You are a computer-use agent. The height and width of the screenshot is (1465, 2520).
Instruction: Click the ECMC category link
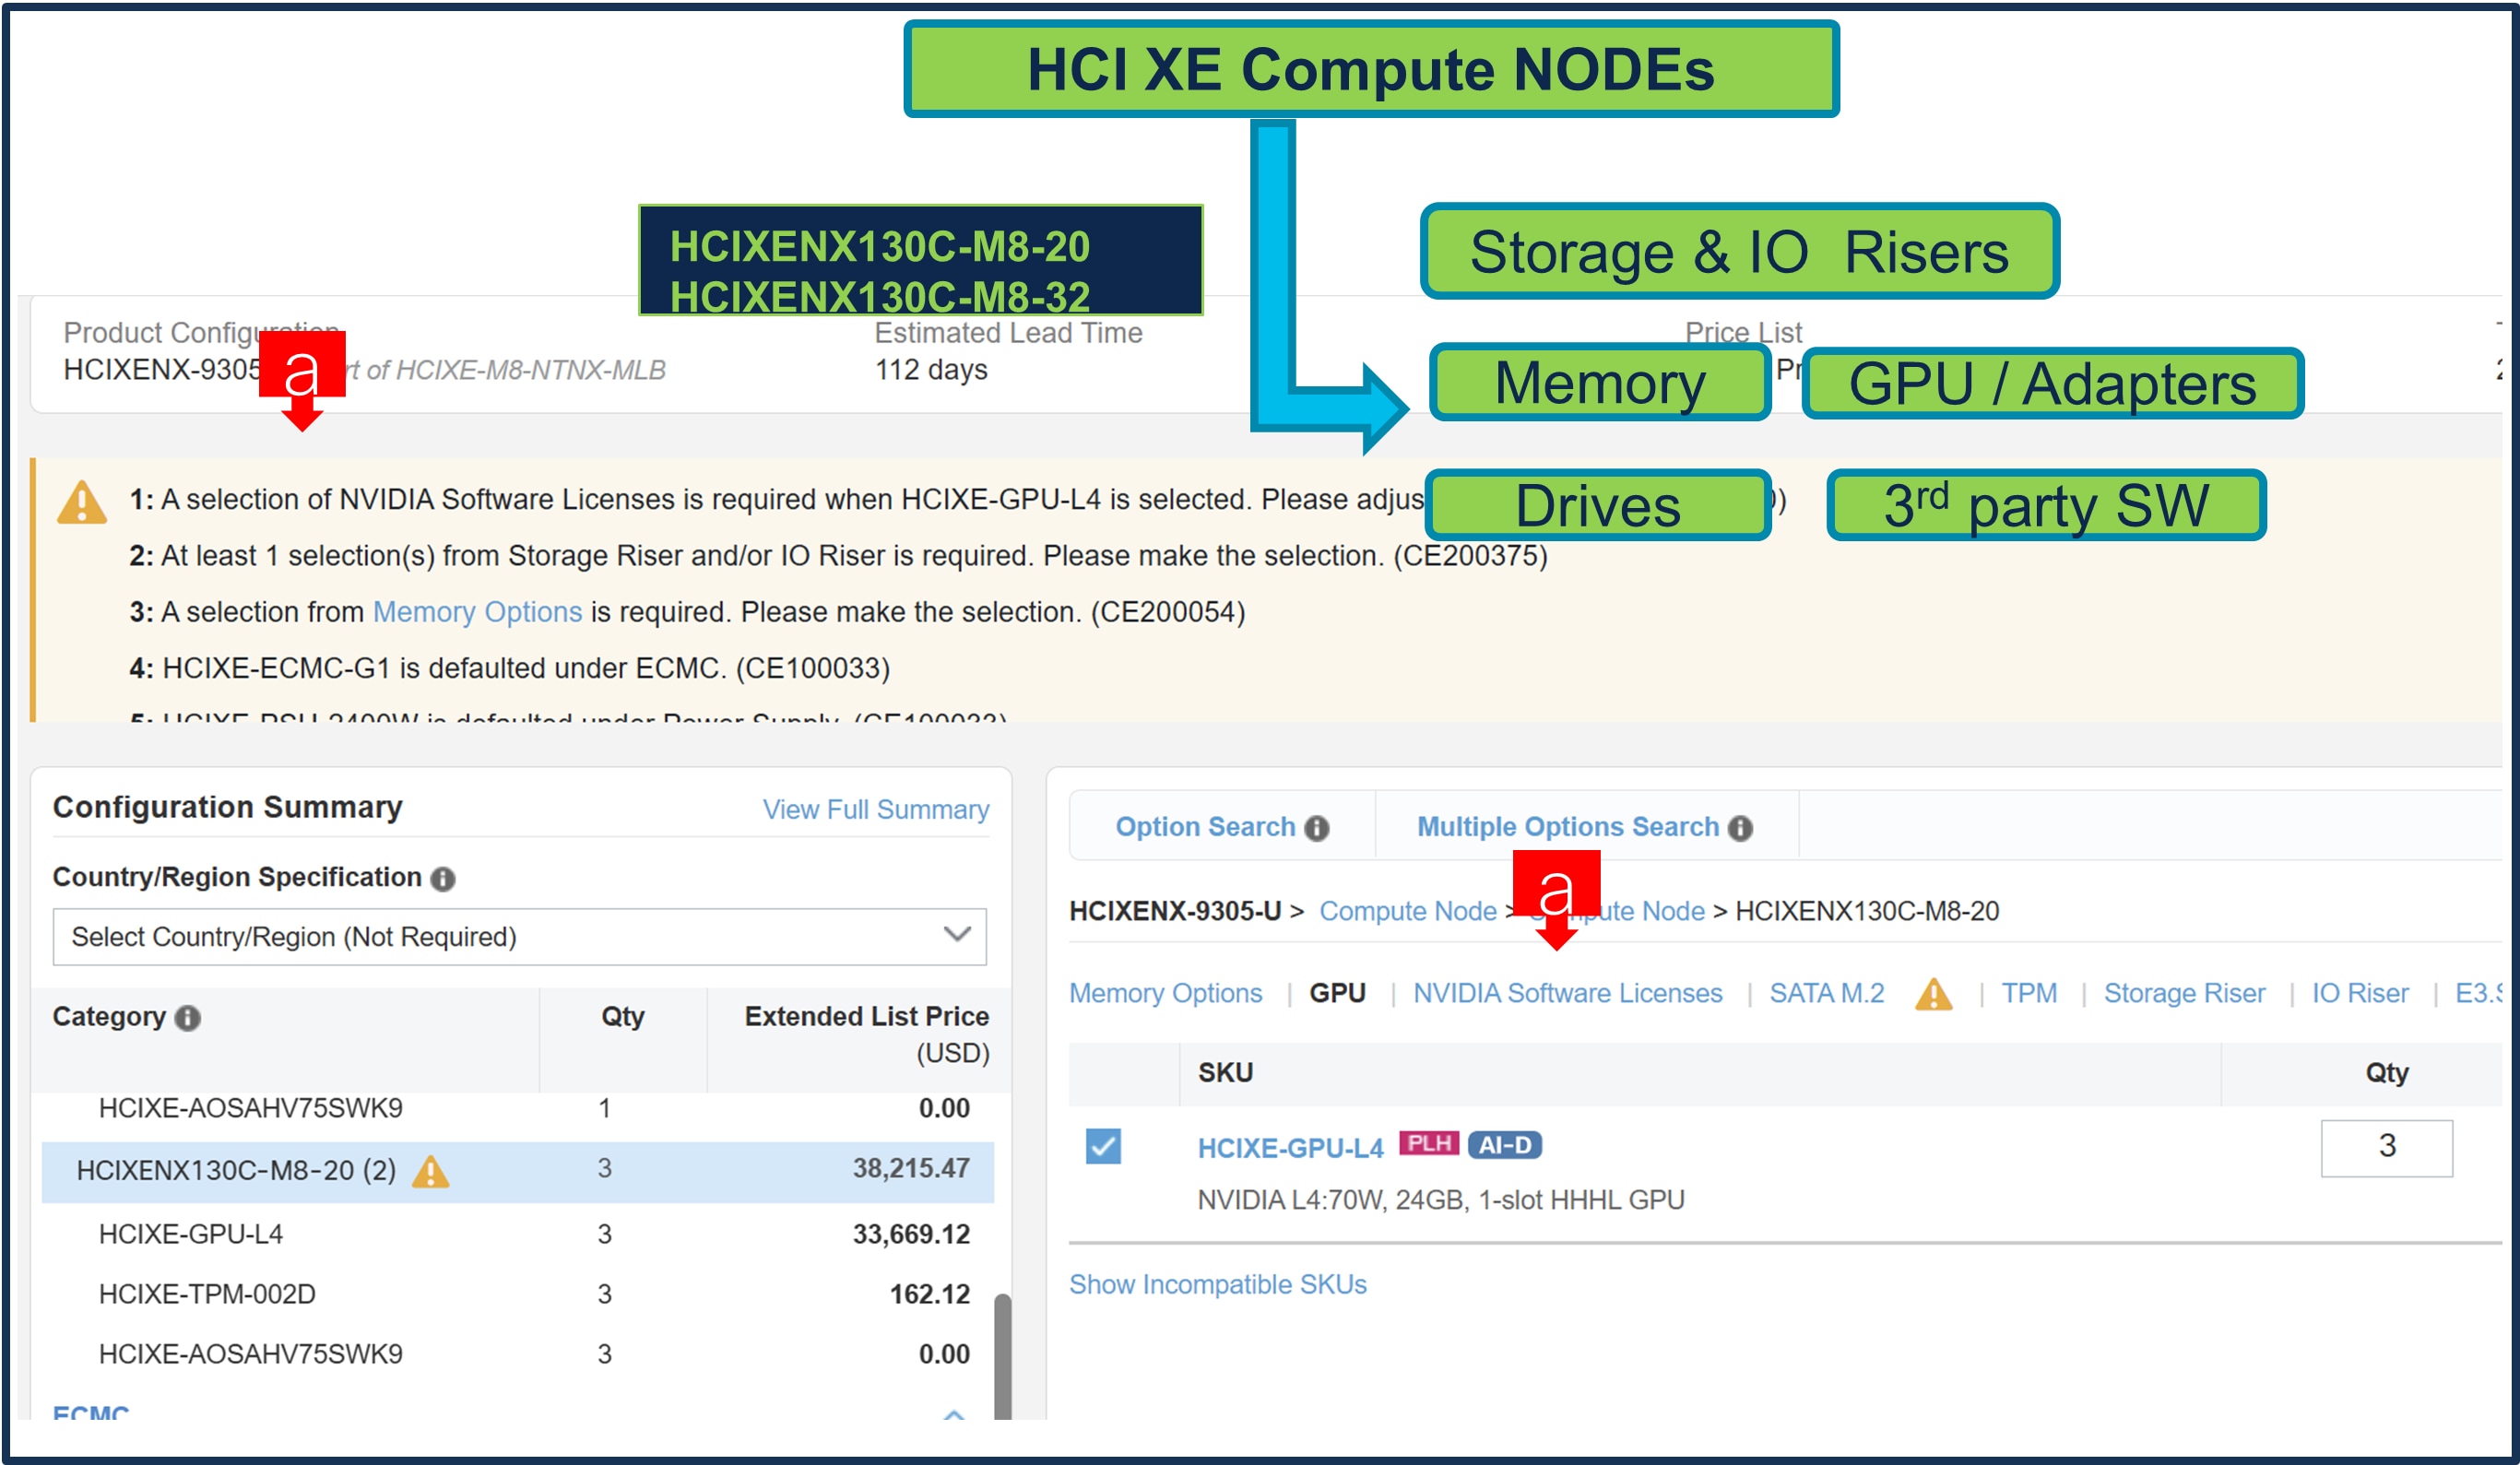90,1414
